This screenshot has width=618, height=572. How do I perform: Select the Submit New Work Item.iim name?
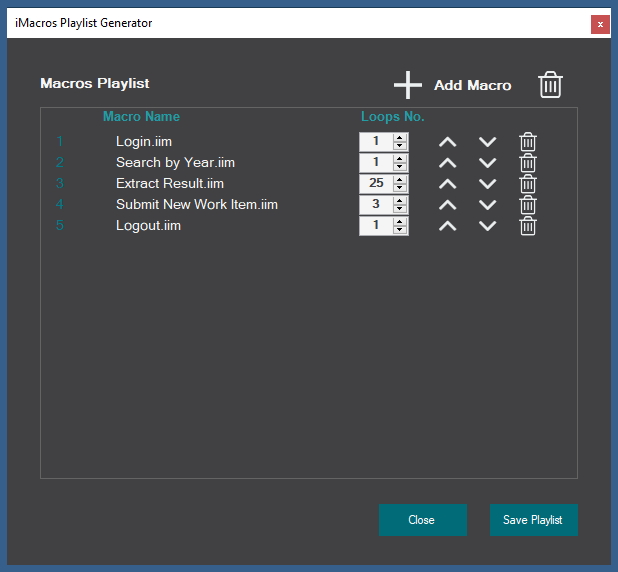tap(197, 204)
